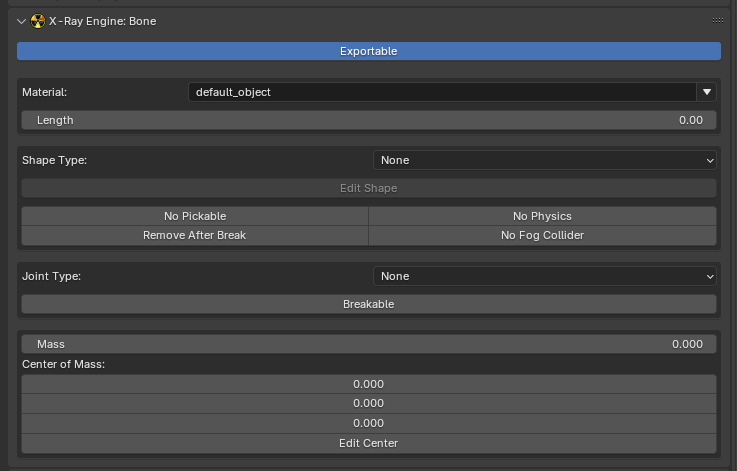
Task: Collapse the X-Ray Engine: Bone panel
Action: click(22, 21)
